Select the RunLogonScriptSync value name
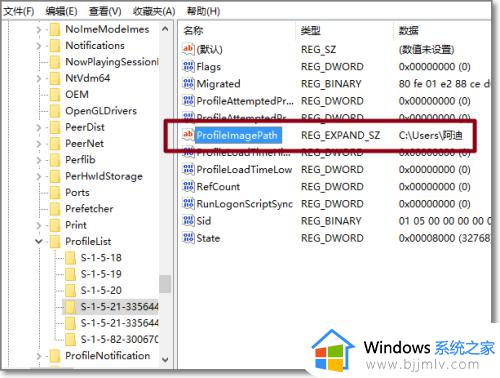 click(244, 204)
